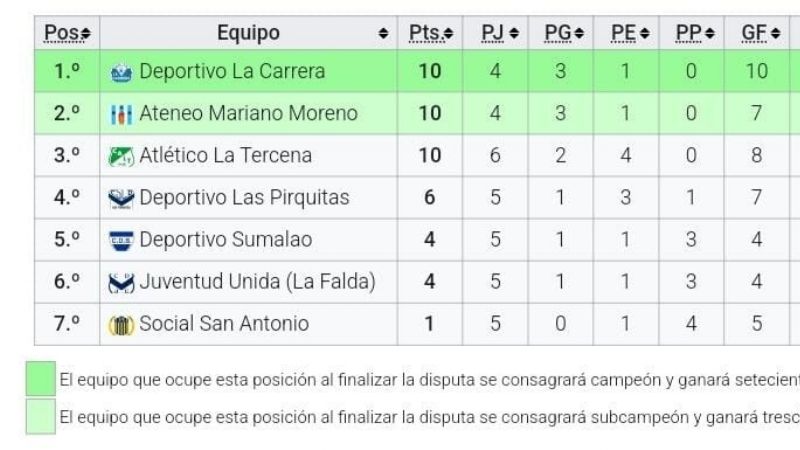Sort by GF goals column header
This screenshot has height=450, width=800.
tap(759, 33)
